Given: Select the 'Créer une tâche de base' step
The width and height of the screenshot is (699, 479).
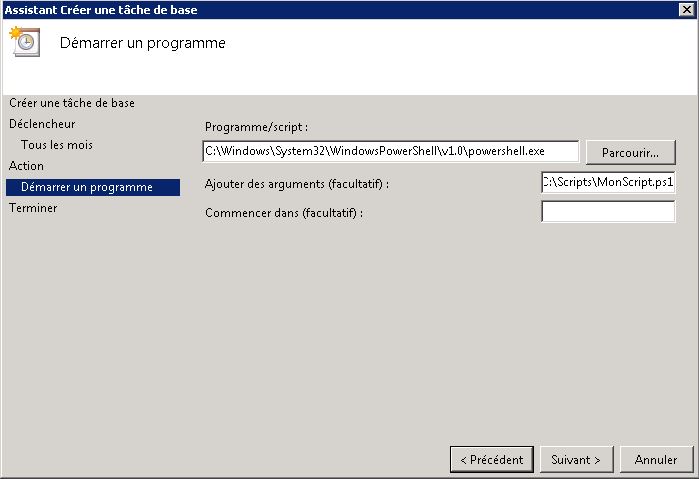Looking at the screenshot, I should click(x=72, y=103).
